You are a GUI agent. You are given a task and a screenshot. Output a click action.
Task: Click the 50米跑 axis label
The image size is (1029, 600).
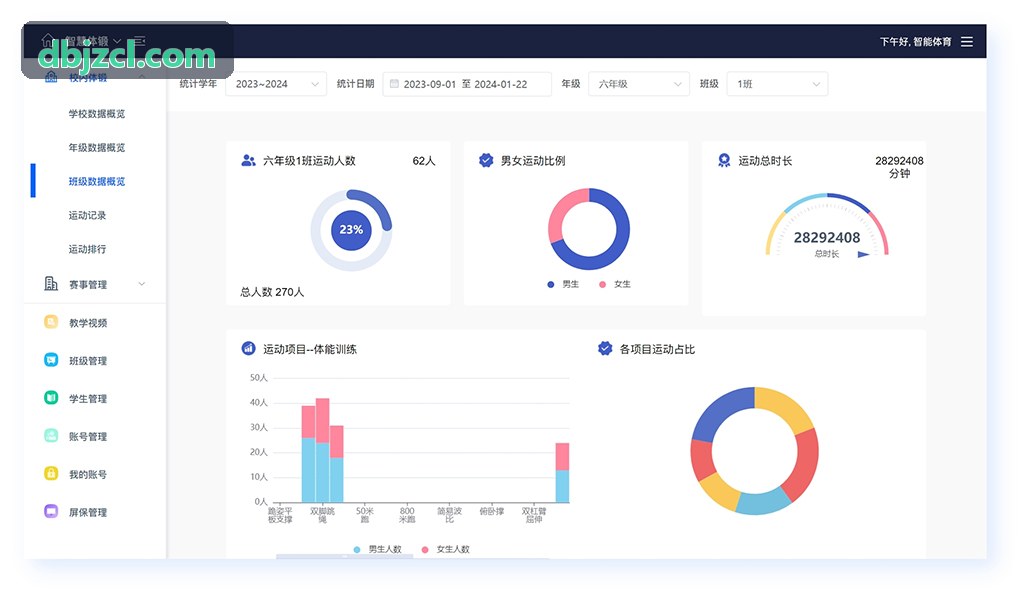(x=365, y=515)
